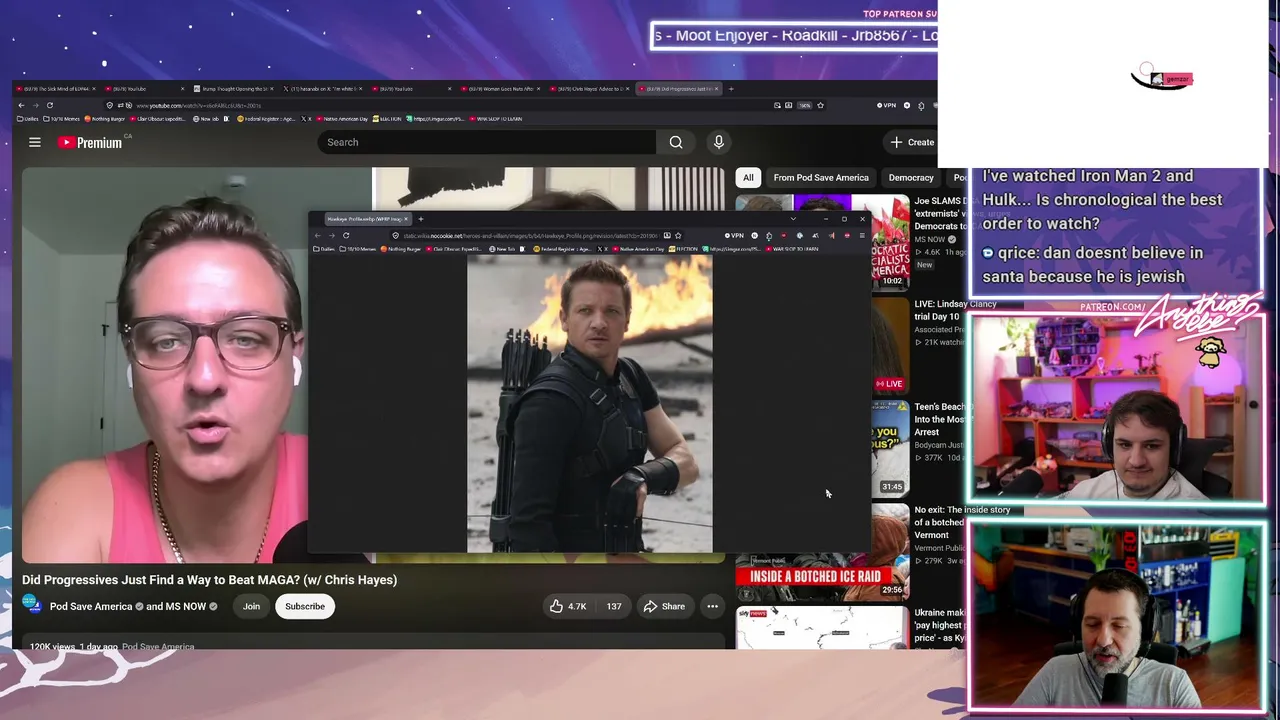Open ELECTION bookmark in Hawkeye window
The height and width of the screenshot is (720, 1280).
(685, 249)
